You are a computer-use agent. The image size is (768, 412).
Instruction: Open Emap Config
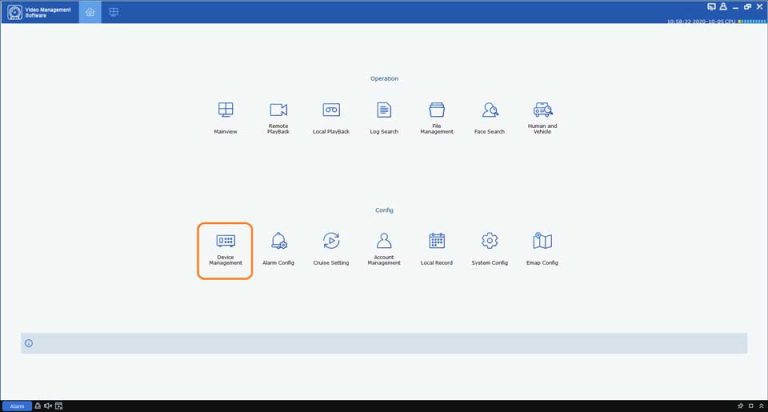[x=543, y=241]
